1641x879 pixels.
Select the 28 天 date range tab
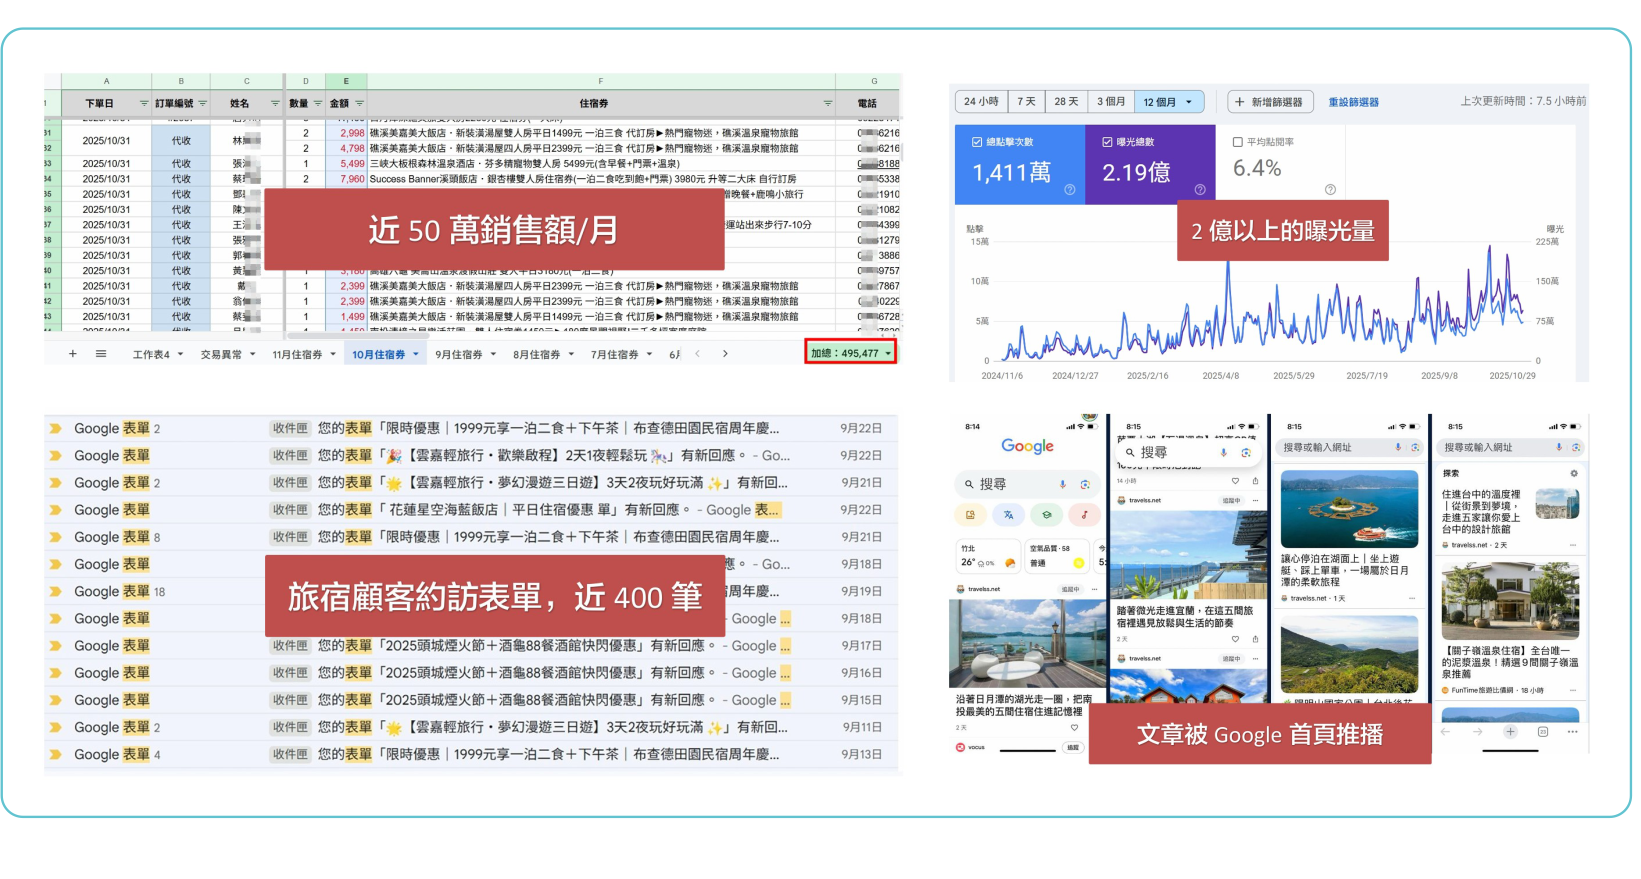coord(1066,102)
